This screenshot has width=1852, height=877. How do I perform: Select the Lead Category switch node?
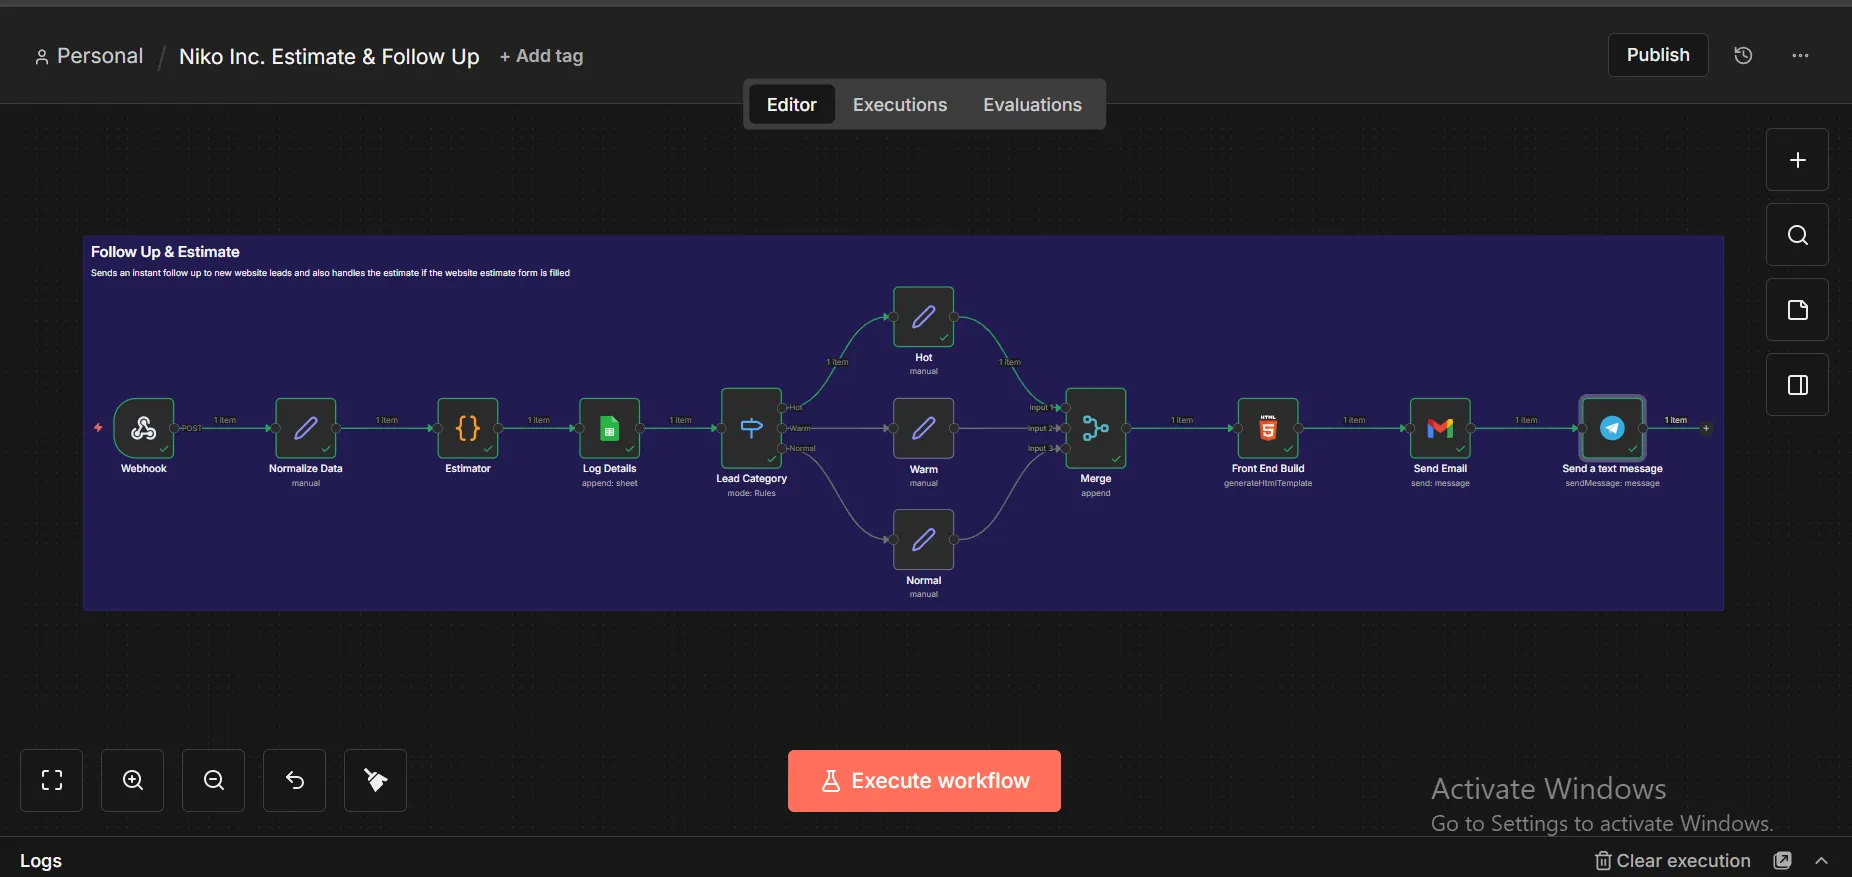752,428
